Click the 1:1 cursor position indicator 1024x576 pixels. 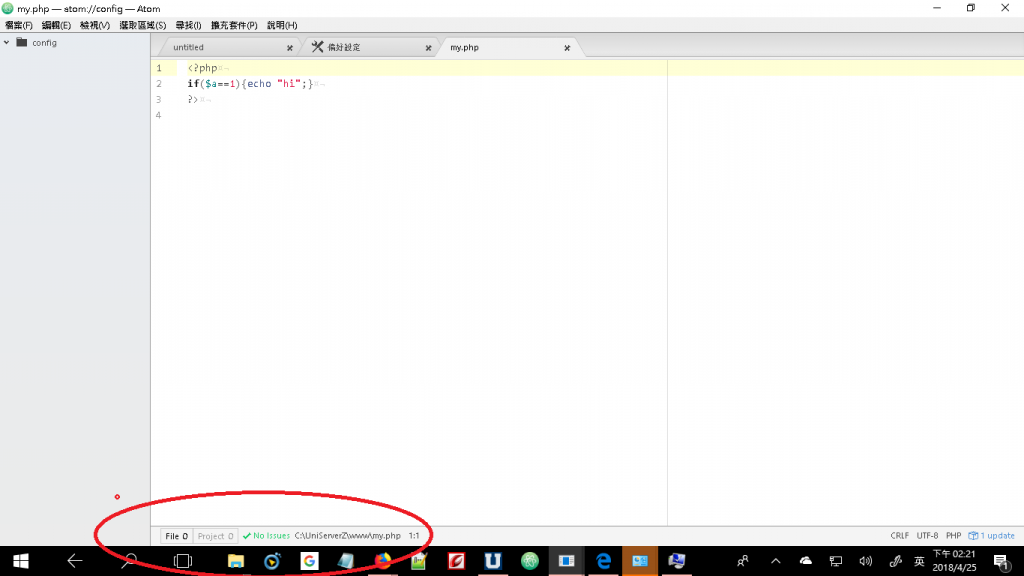[414, 536]
